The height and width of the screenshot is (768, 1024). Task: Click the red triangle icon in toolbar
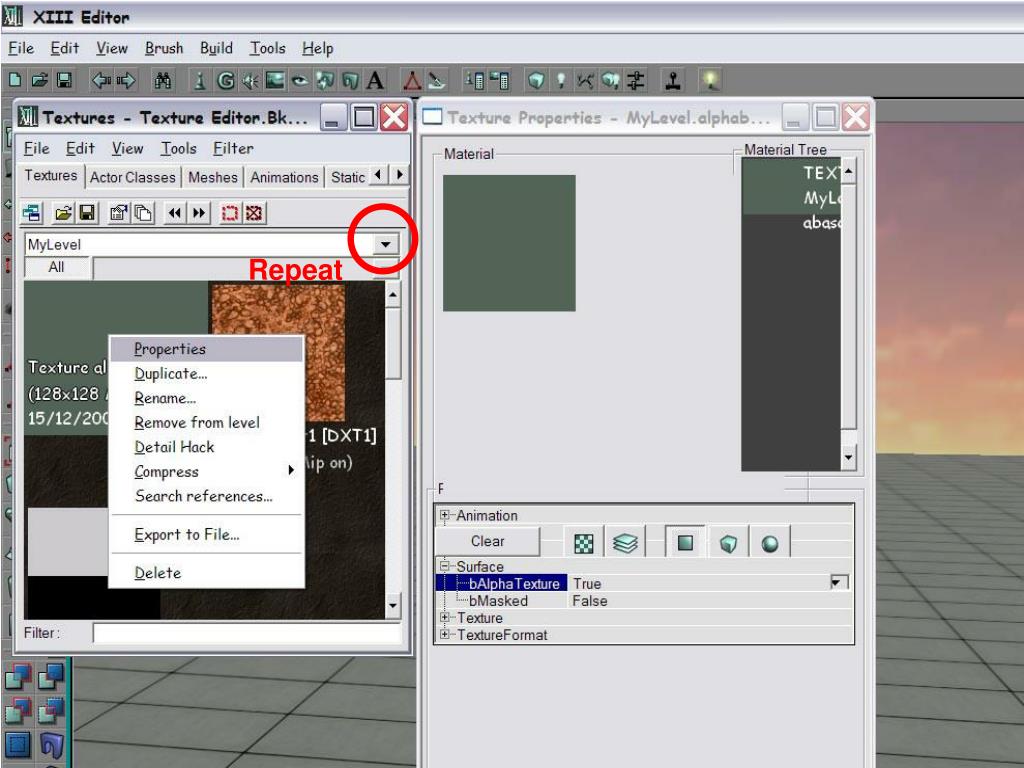[411, 80]
